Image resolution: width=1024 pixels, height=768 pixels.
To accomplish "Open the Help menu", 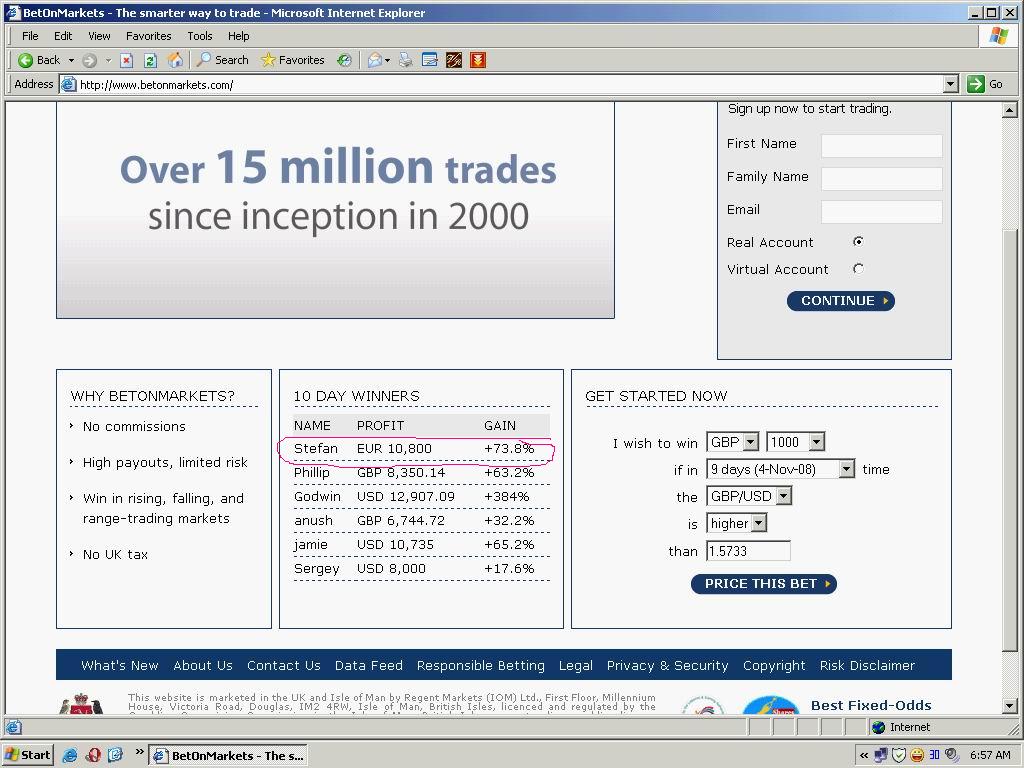I will (x=238, y=36).
